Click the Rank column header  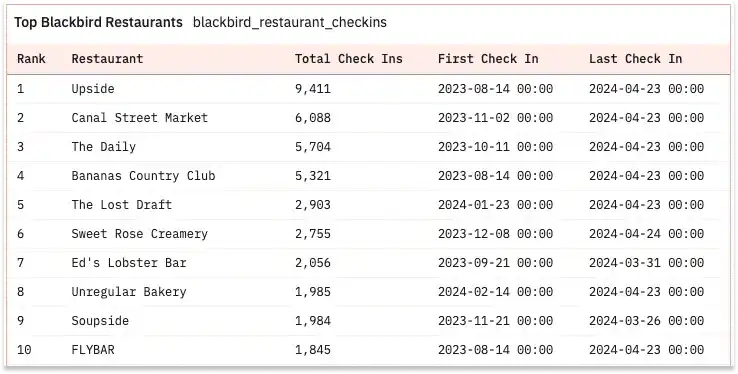click(x=31, y=59)
